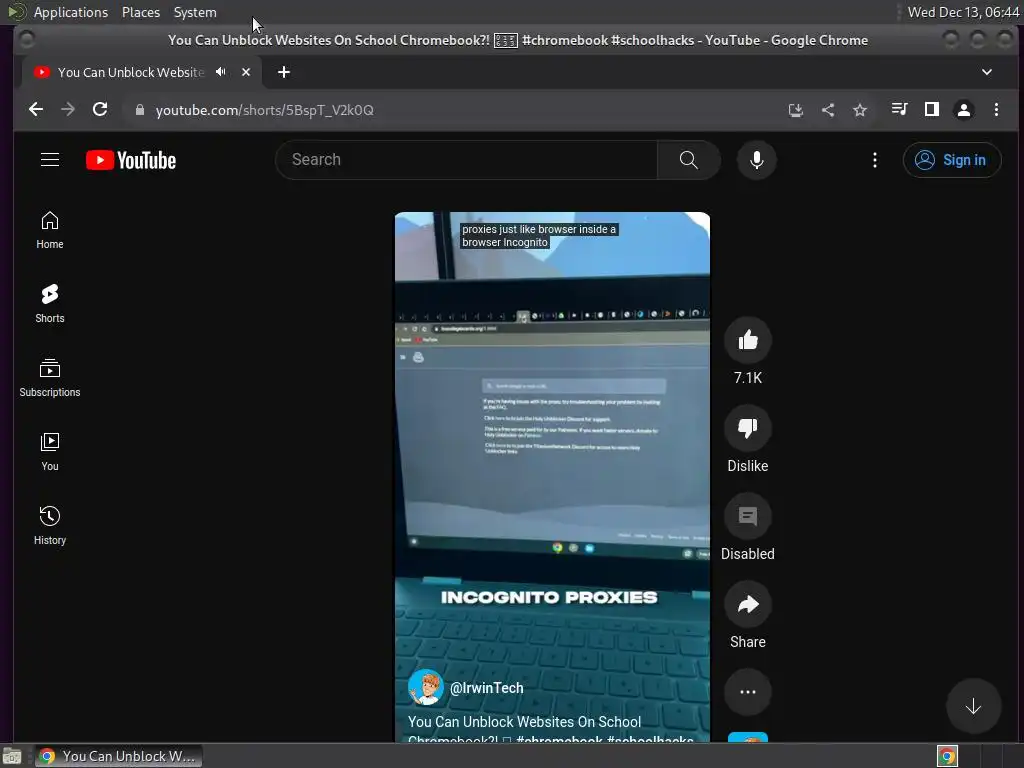The height and width of the screenshot is (768, 1024).
Task: Open Subscriptions in the sidebar
Action: (x=50, y=377)
